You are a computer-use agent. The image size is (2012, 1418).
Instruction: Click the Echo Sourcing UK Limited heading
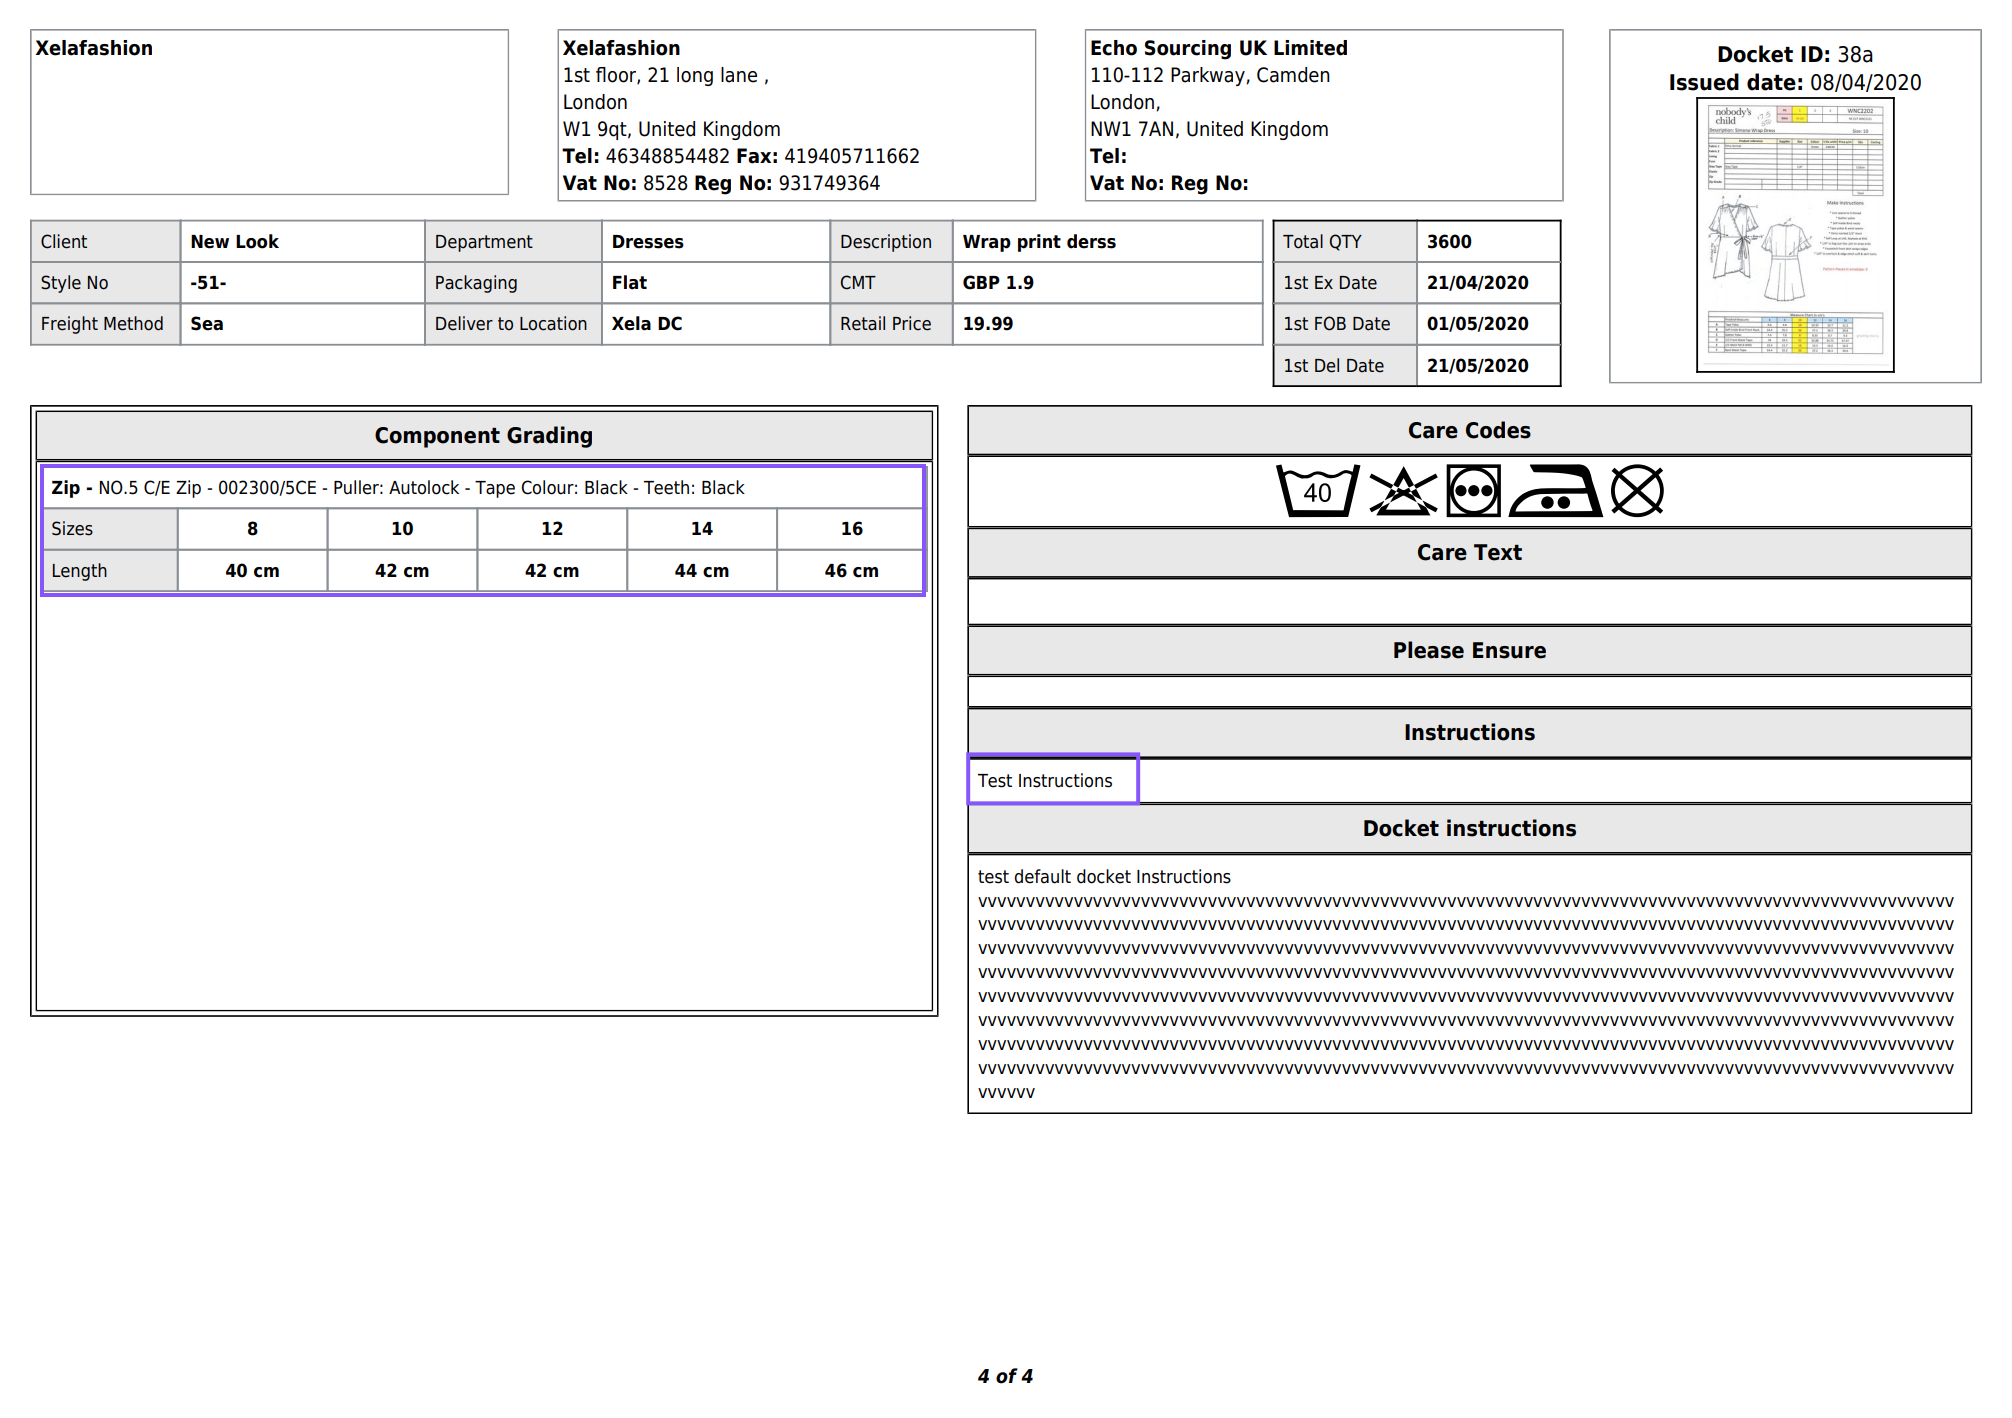1218,48
